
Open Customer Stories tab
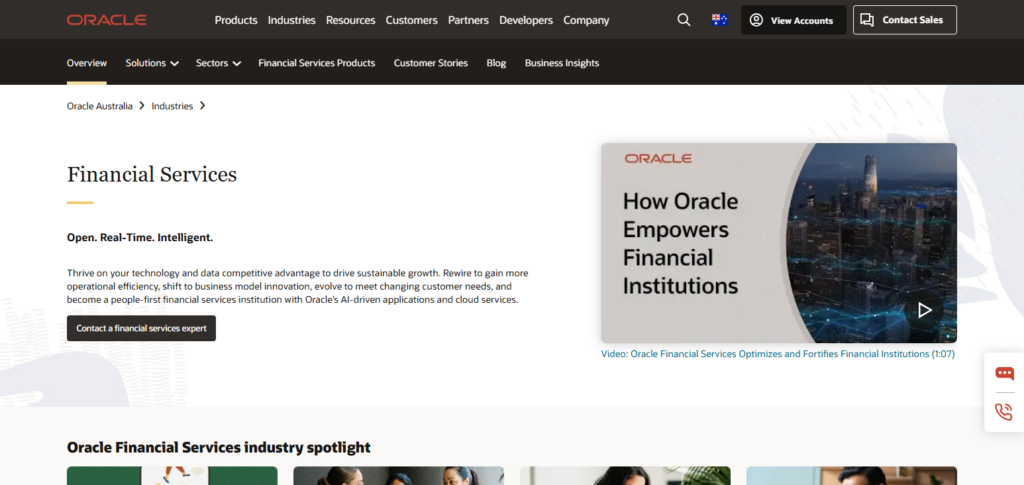point(430,63)
